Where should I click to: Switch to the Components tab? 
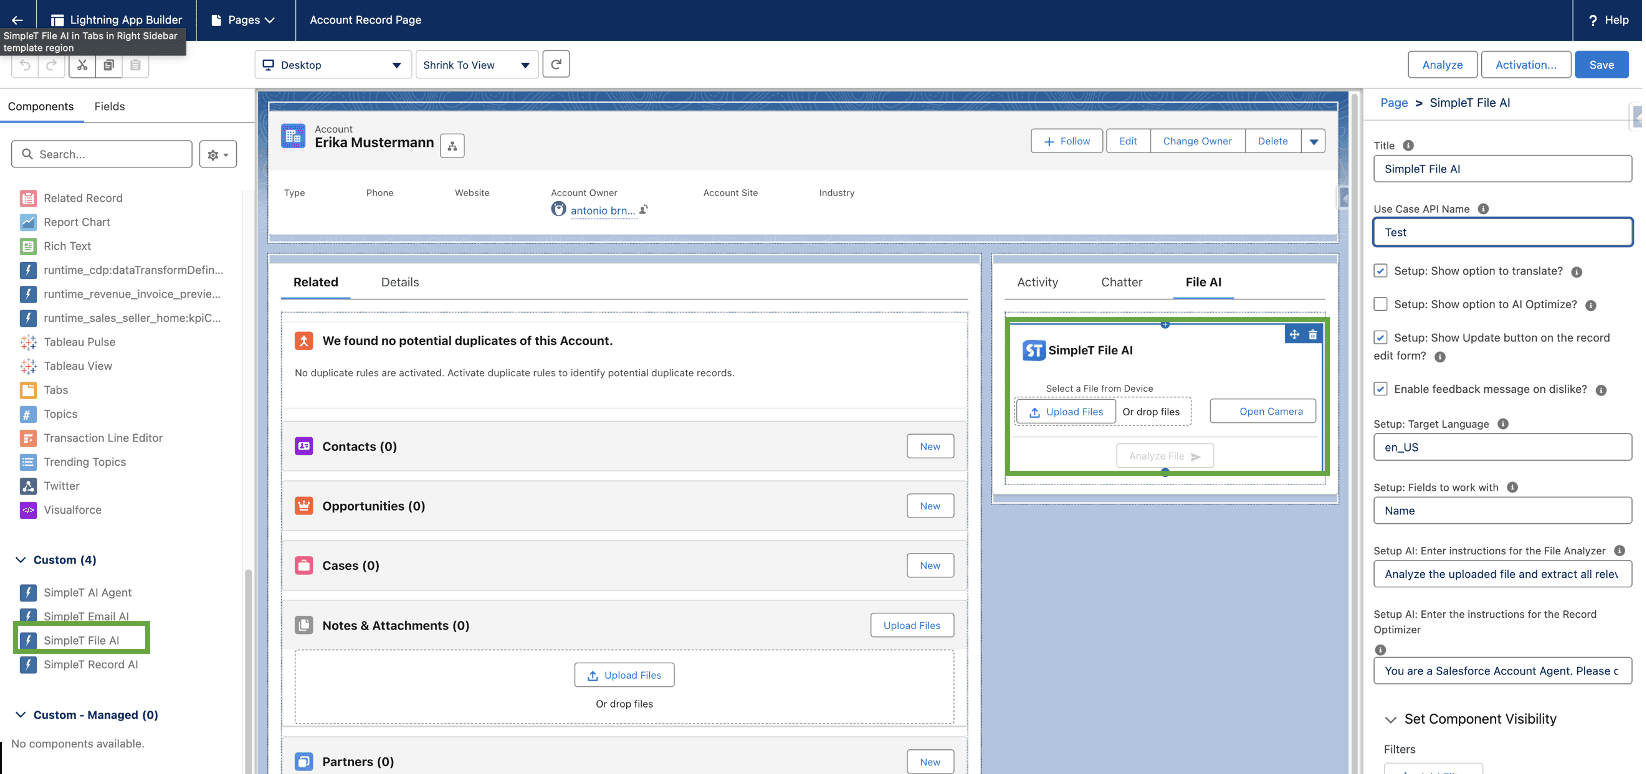coord(41,106)
